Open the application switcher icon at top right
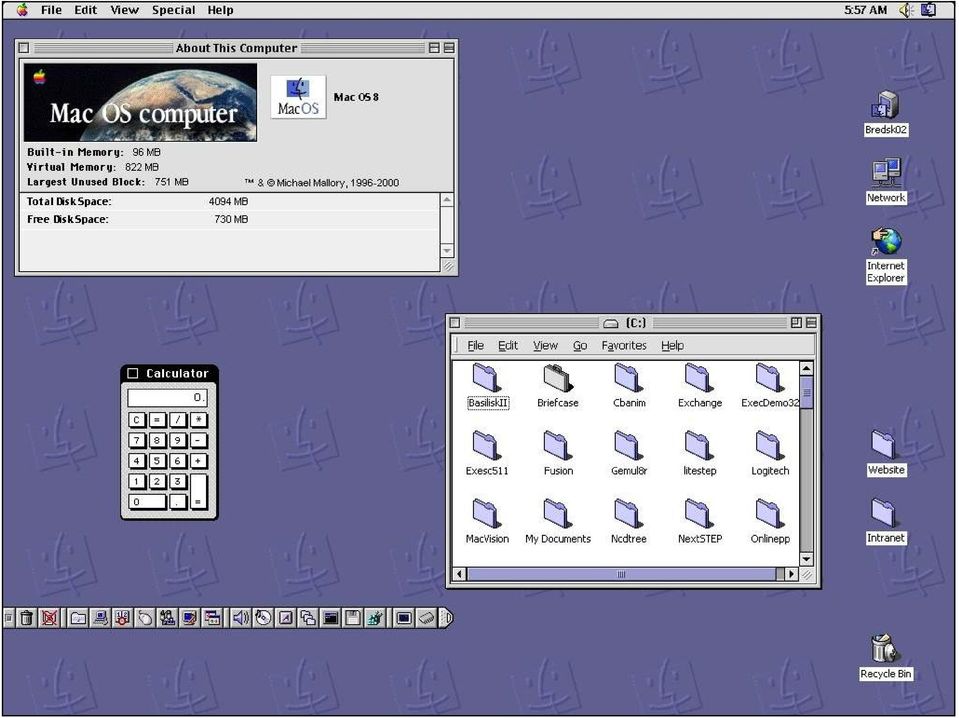Image resolution: width=959 pixels, height=718 pixels. pyautogui.click(x=928, y=10)
